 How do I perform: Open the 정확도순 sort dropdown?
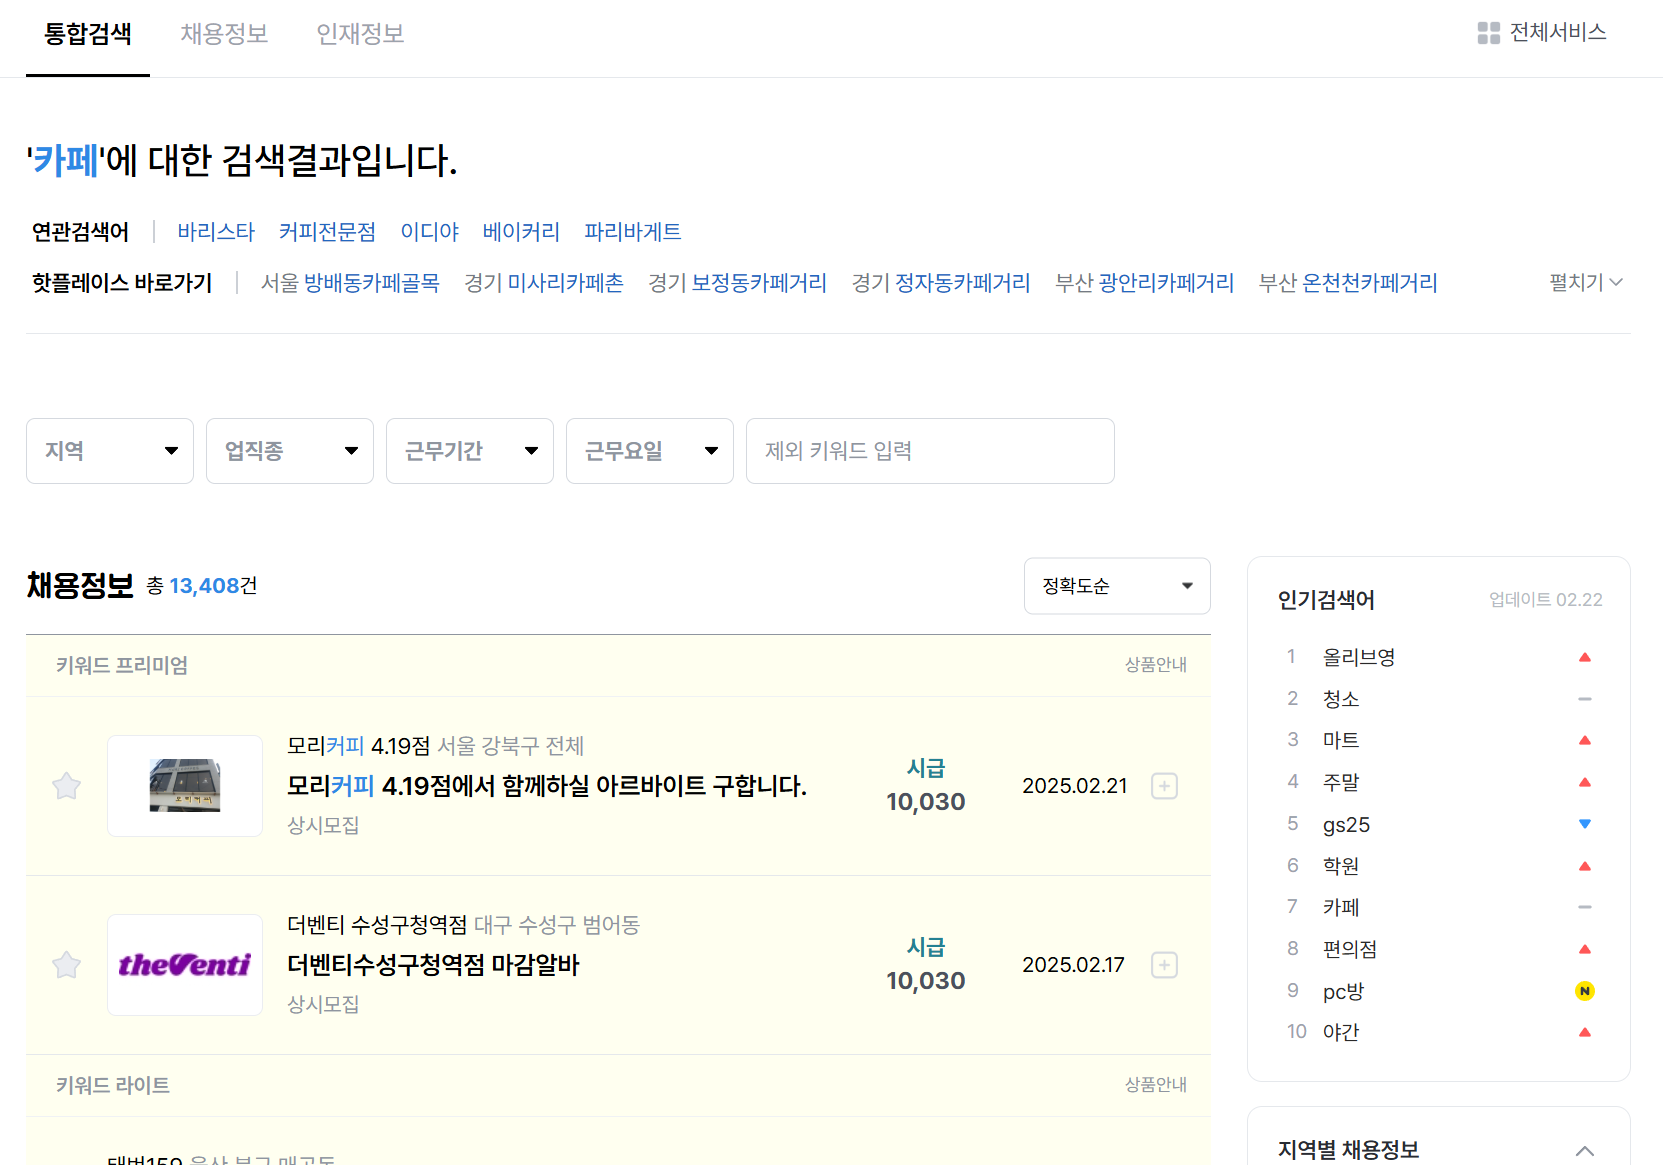coord(1117,586)
